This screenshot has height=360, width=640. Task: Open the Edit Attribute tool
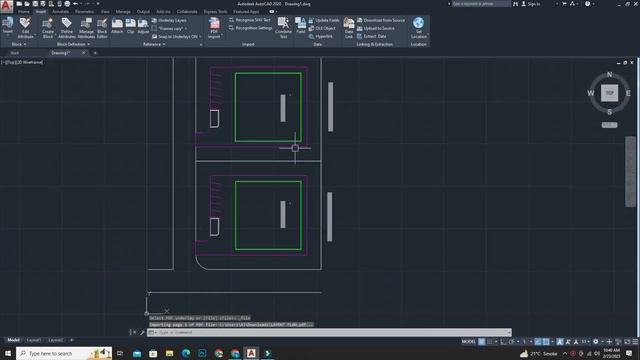pyautogui.click(x=25, y=28)
